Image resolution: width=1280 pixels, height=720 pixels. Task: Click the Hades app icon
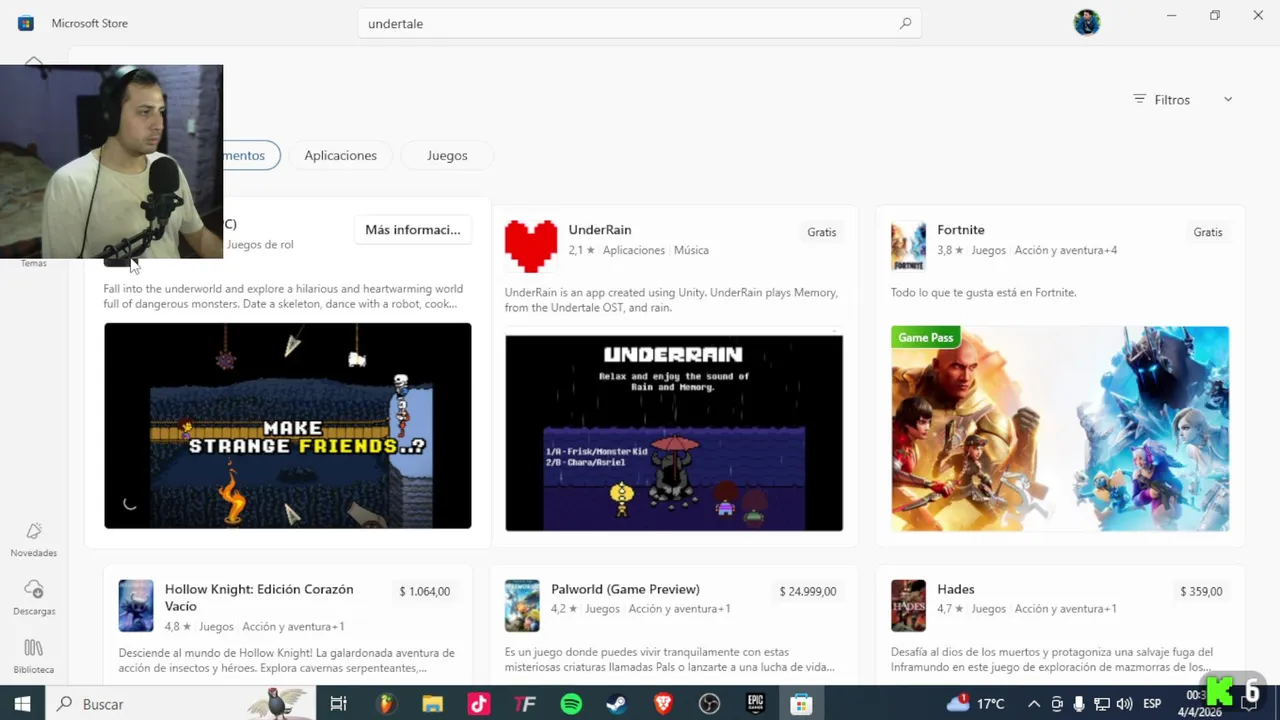point(908,605)
